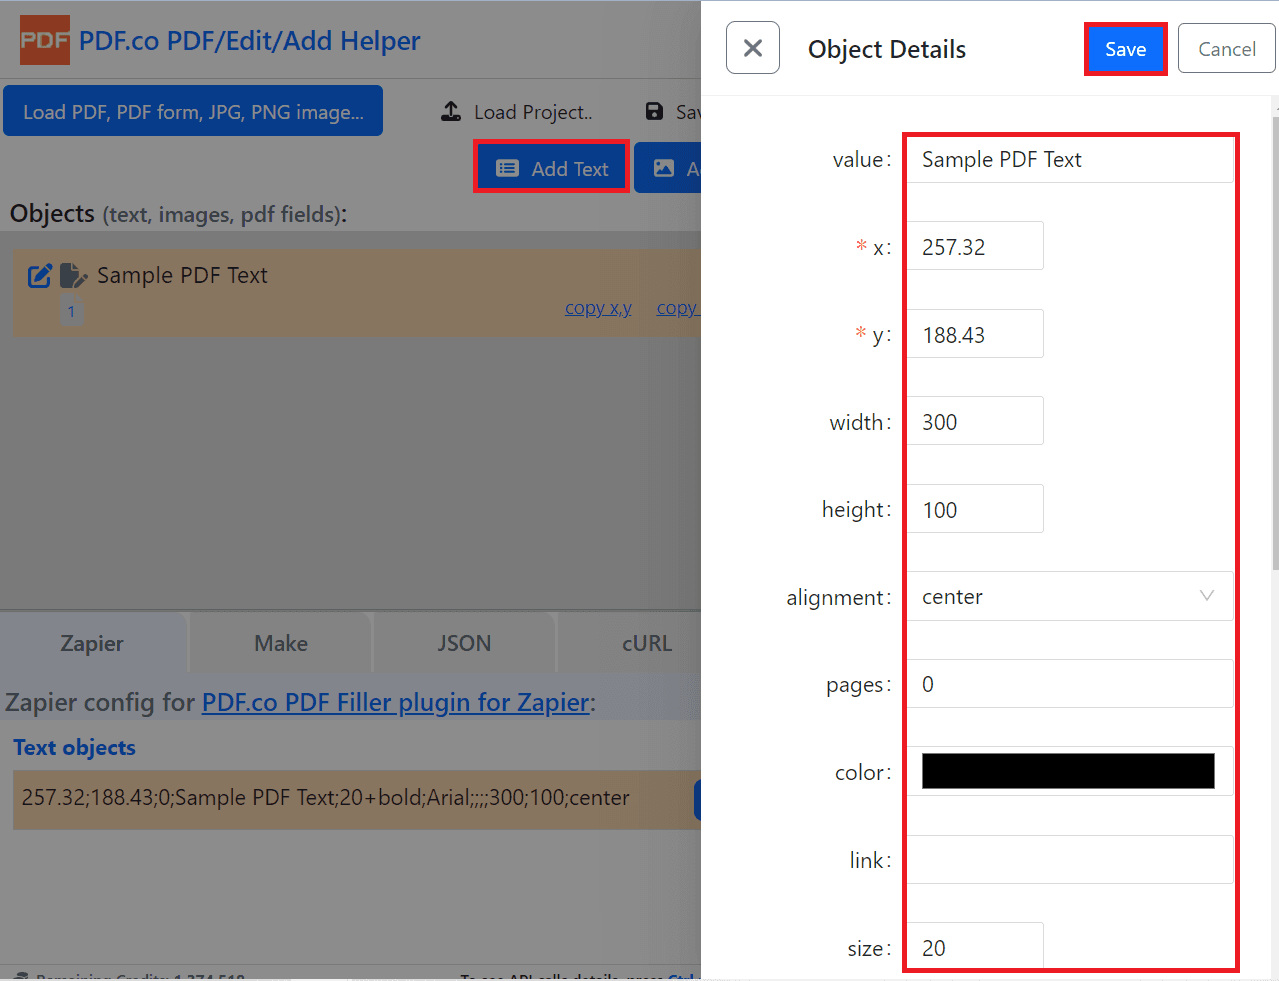Switch to the Zapier tab
The height and width of the screenshot is (981, 1279).
(x=92, y=643)
